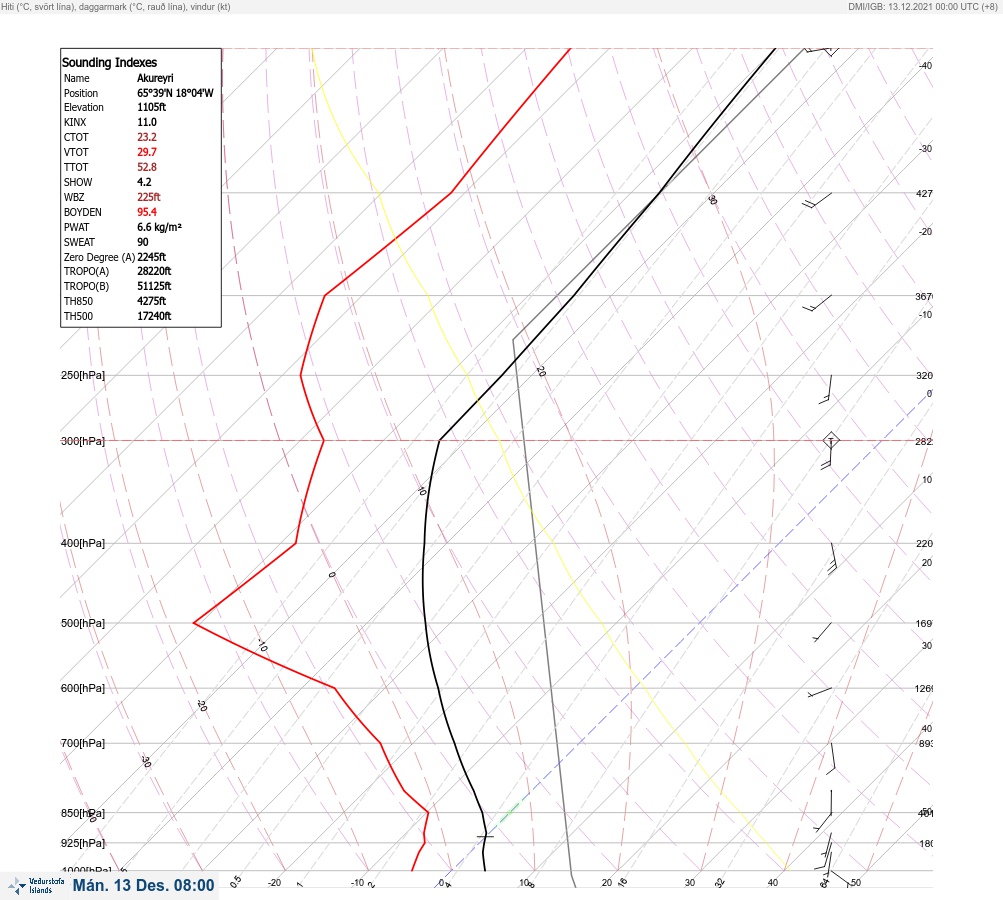
Task: Click the SHOW value '4.2'
Action: 145,182
